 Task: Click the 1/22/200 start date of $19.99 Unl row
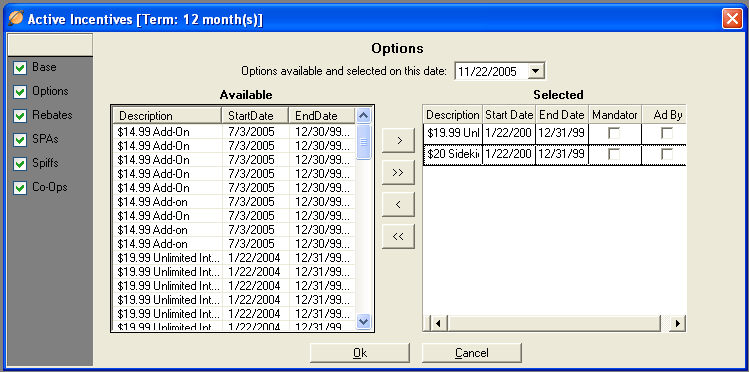[509, 134]
